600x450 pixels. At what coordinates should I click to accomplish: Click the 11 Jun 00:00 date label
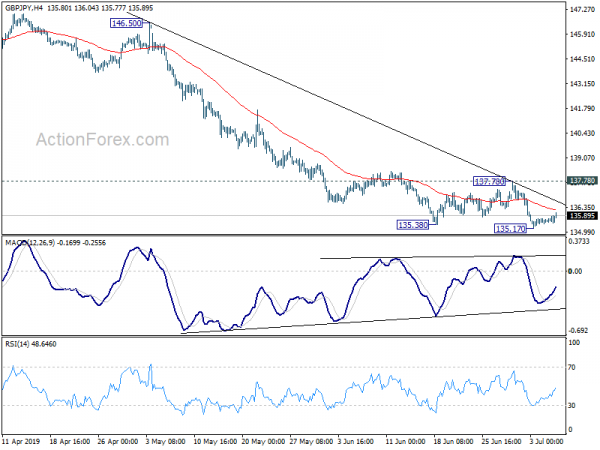coord(405,441)
